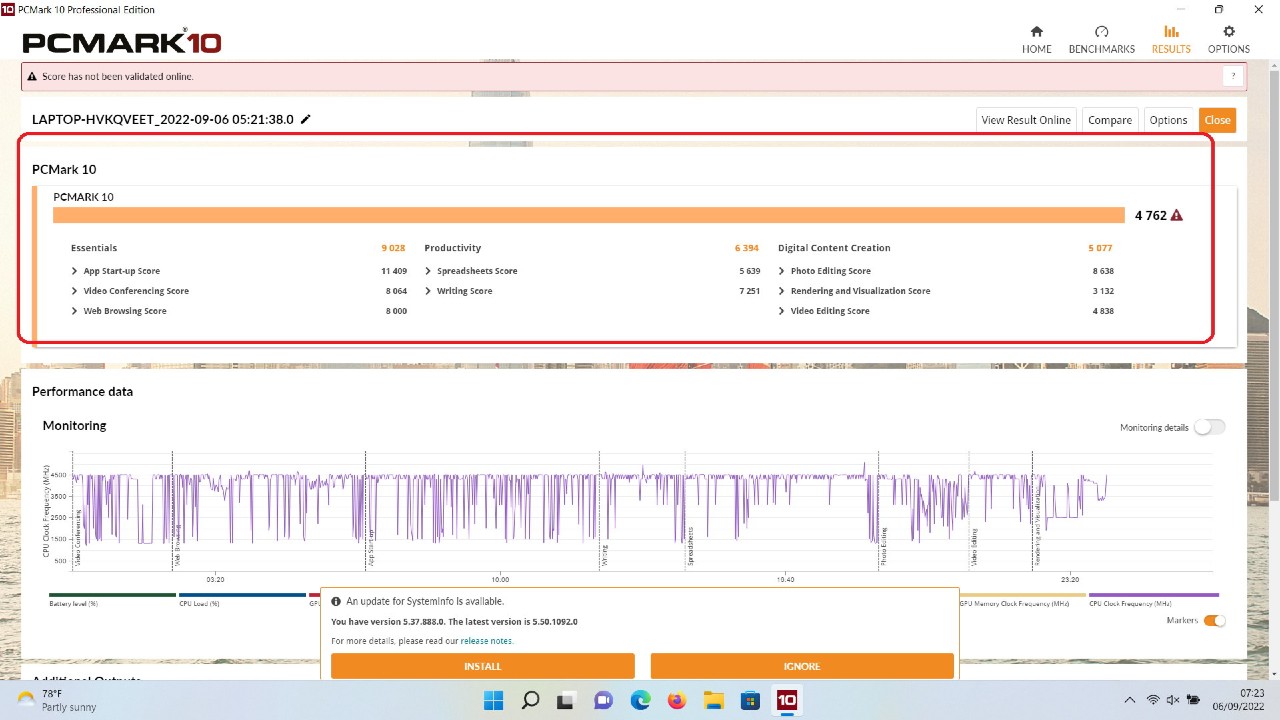Screen dimensions: 1280x720
Task: Launch Microsoft Edge from the taskbar
Action: (x=640, y=700)
